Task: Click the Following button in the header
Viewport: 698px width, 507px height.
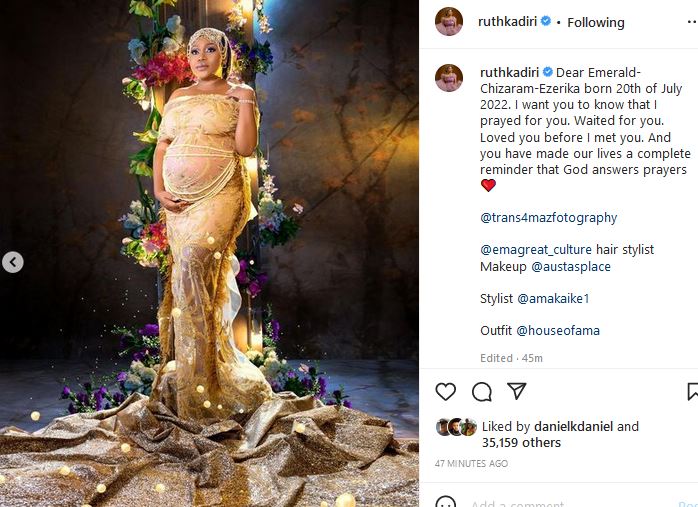Action: (x=595, y=22)
